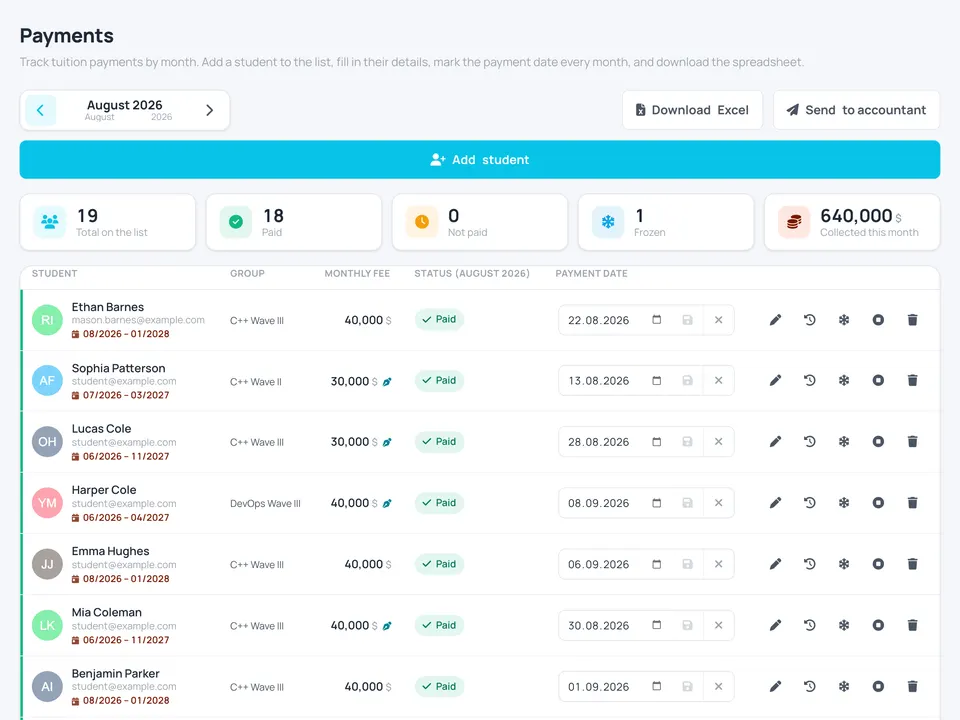Delete Emma Hughes with trash icon
The width and height of the screenshot is (960, 720).
[x=912, y=564]
